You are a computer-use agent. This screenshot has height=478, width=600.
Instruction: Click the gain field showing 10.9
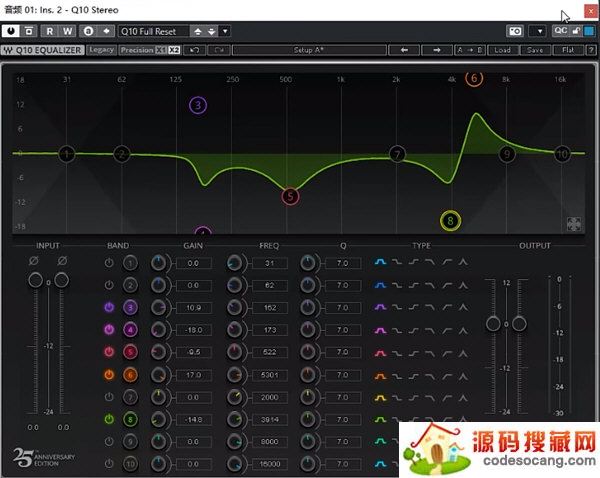(194, 308)
